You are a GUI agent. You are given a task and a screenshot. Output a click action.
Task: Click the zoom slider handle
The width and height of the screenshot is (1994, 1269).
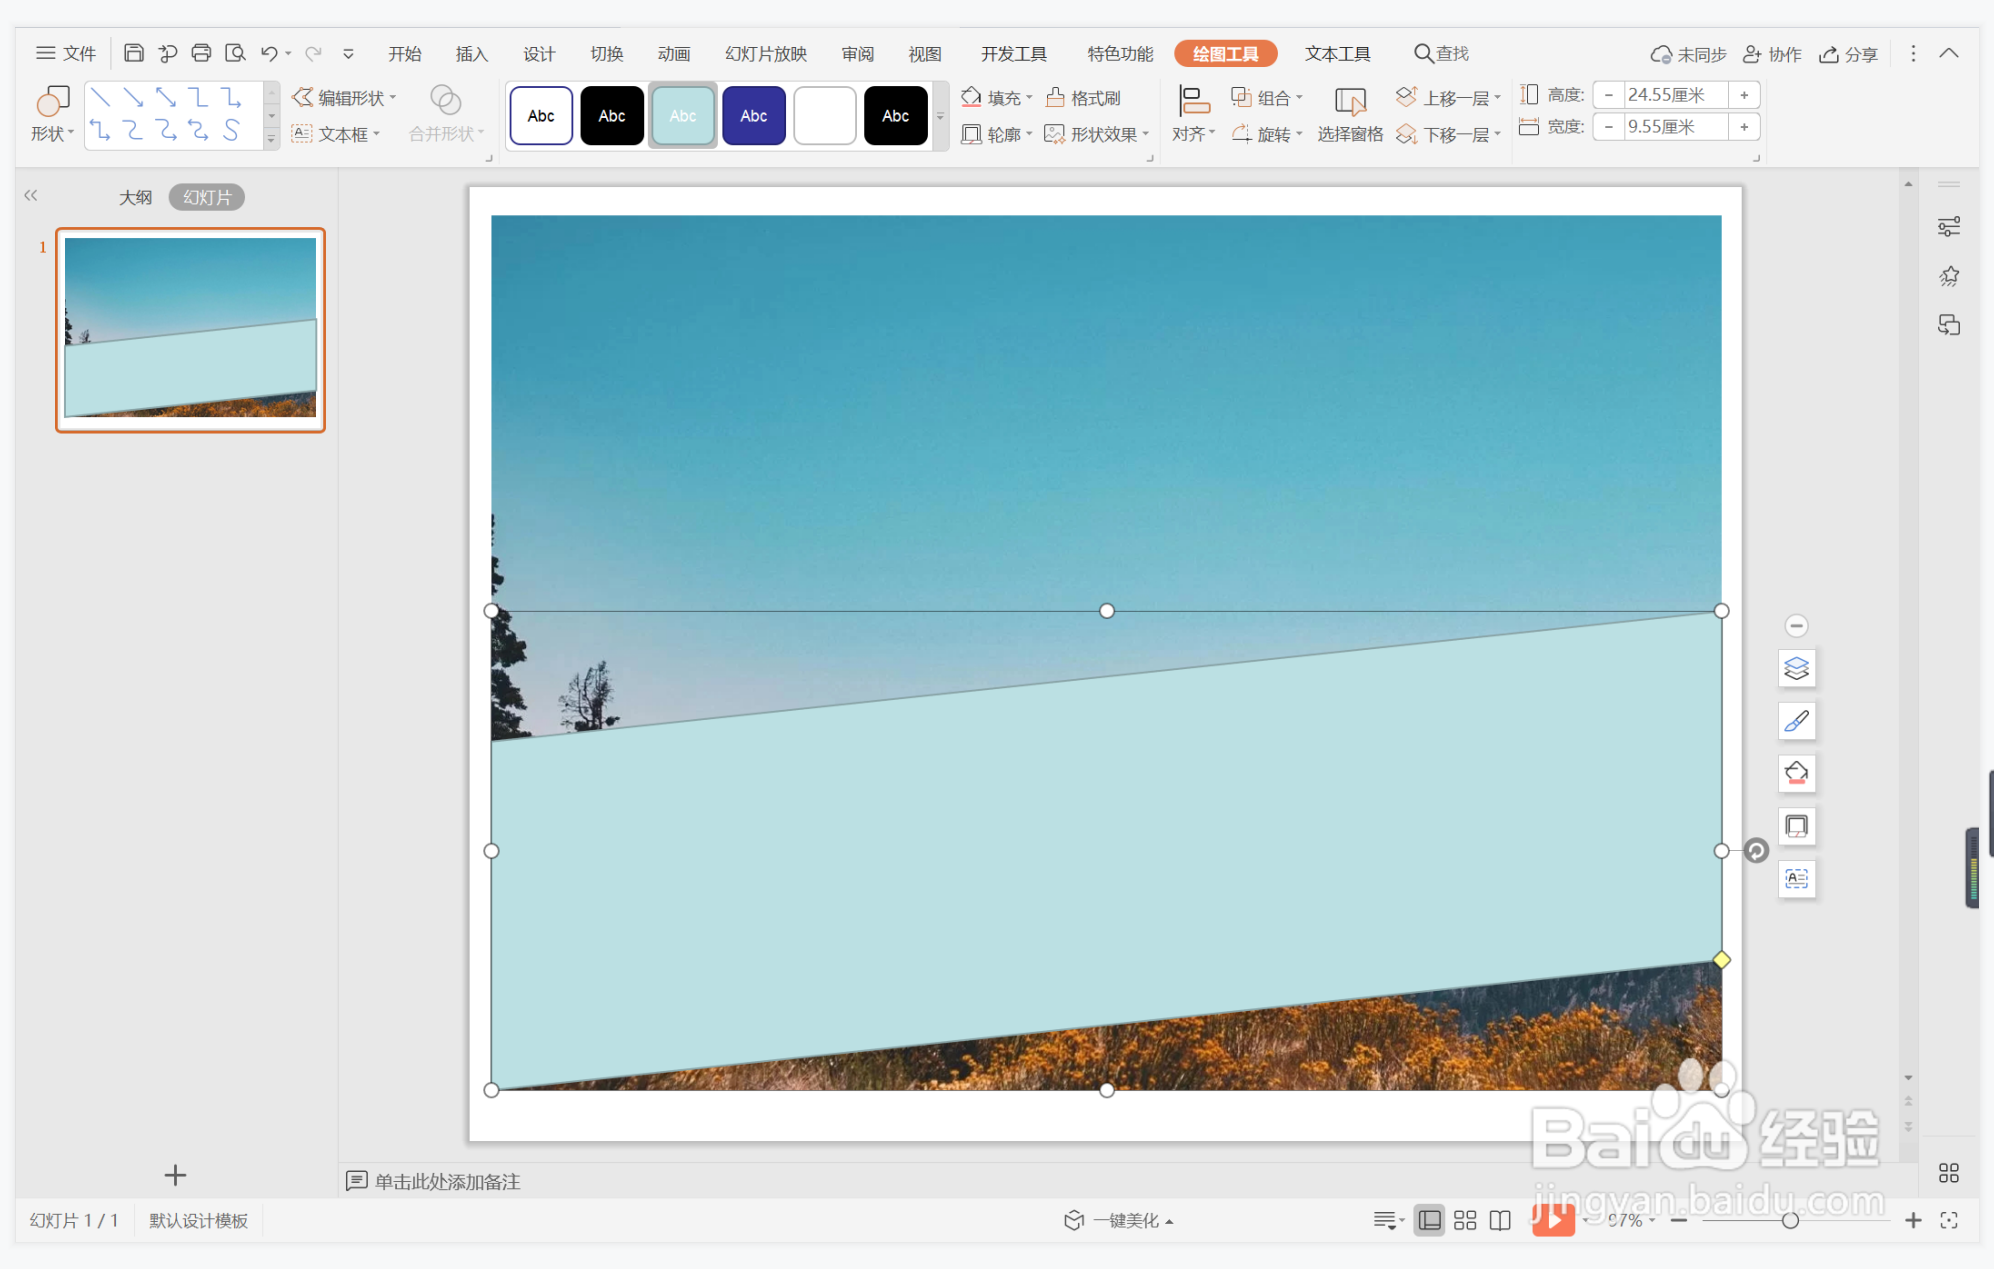pyautogui.click(x=1790, y=1220)
